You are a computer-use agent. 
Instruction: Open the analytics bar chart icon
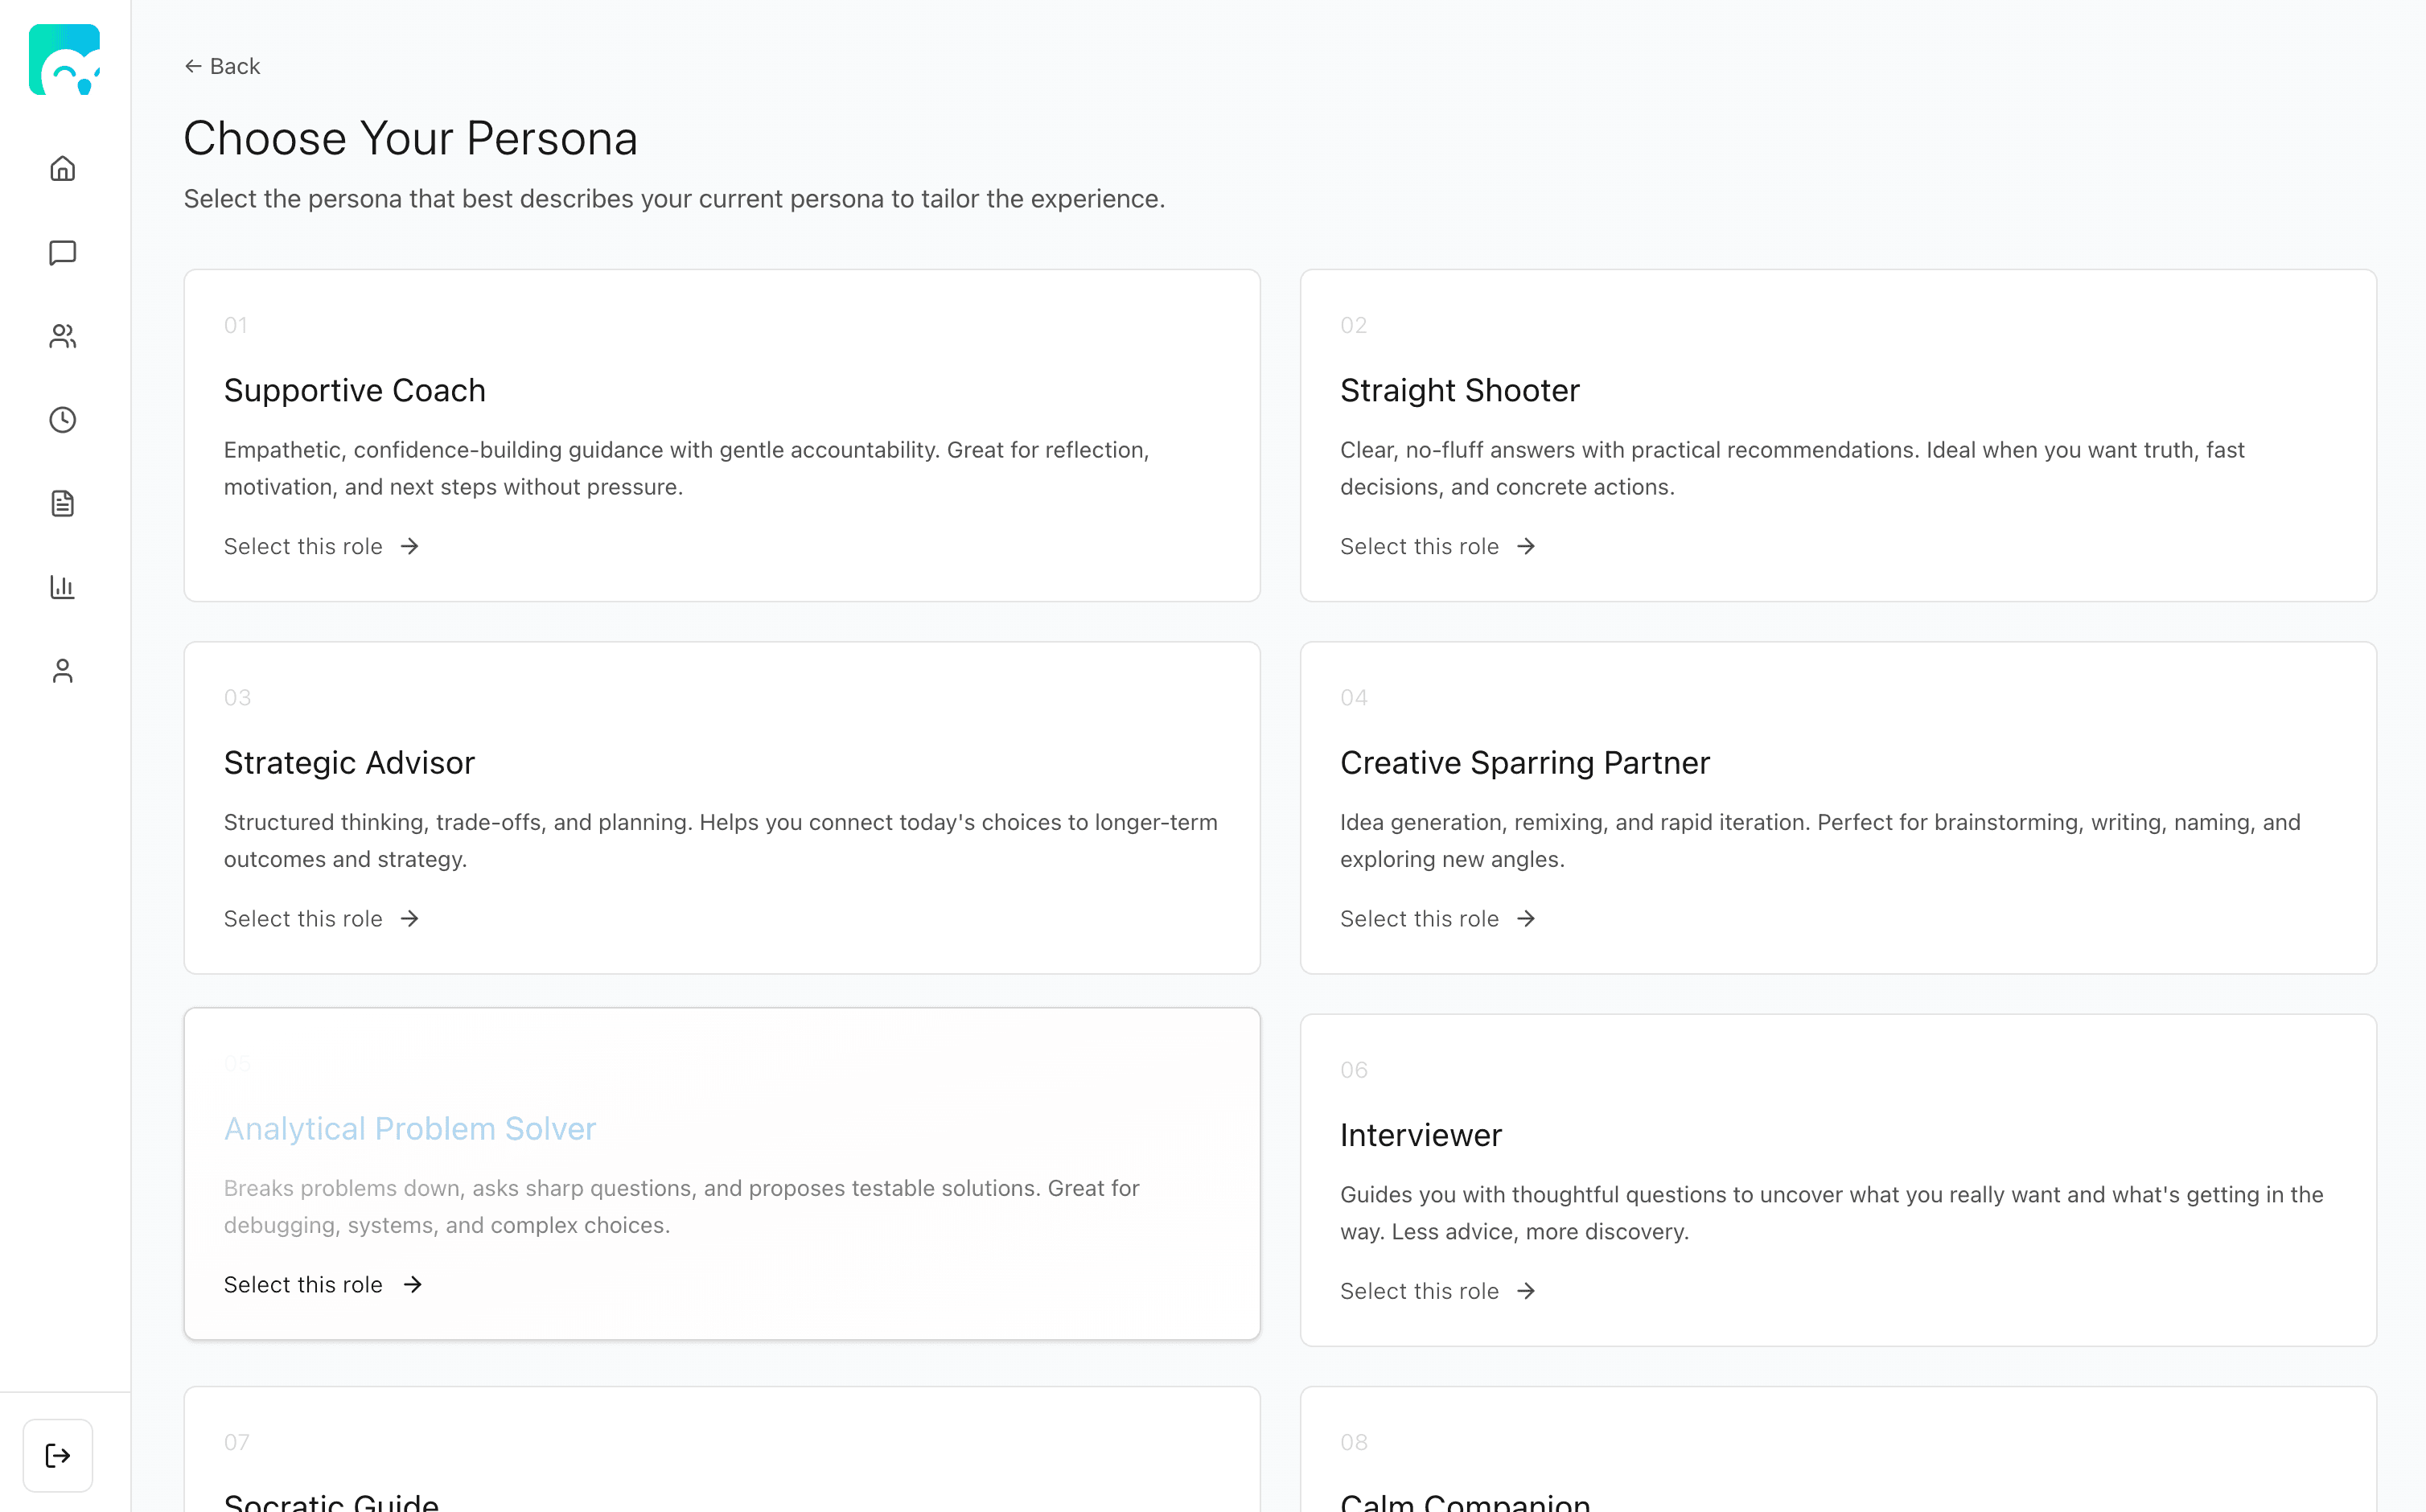63,587
